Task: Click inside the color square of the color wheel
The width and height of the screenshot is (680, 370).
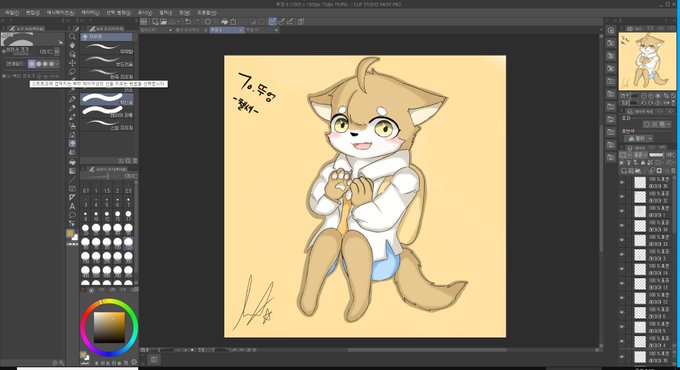Action: 109,327
